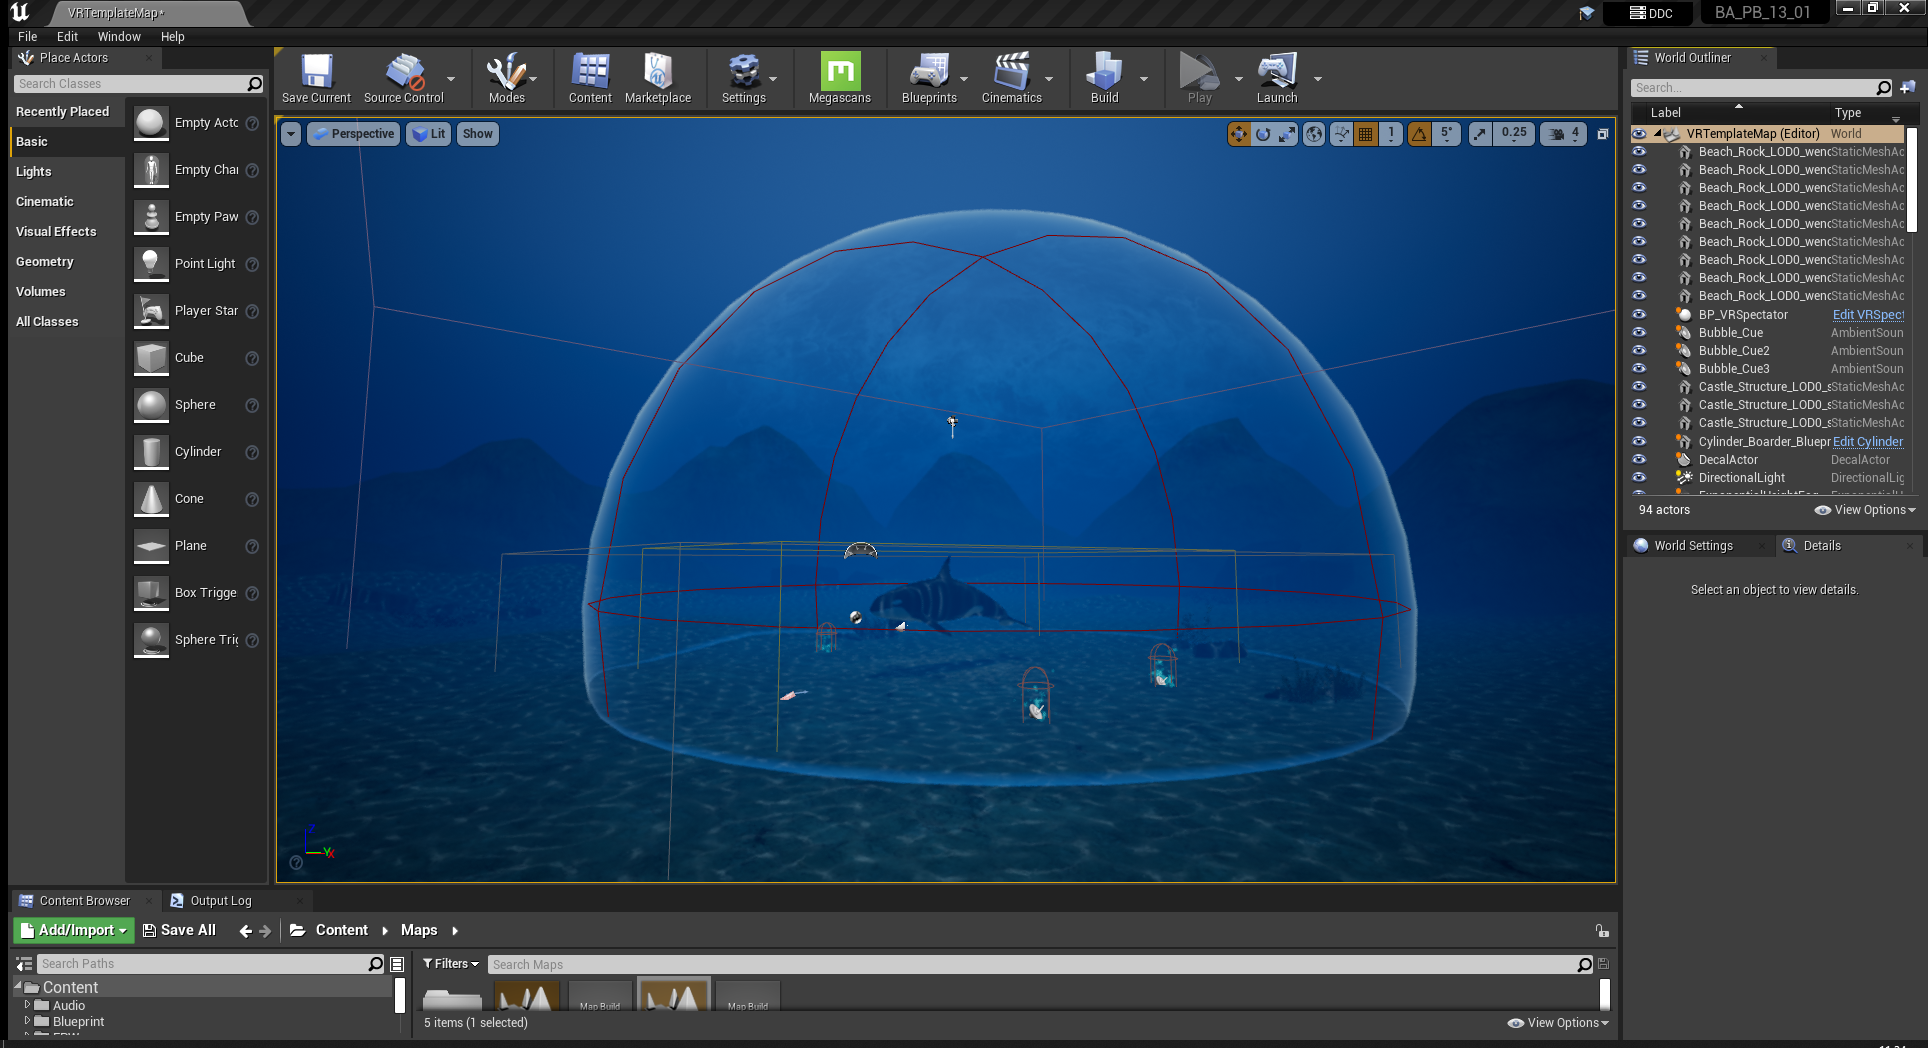Open the rotation snap value 5° dropdown
The image size is (1928, 1048).
coord(1446,134)
